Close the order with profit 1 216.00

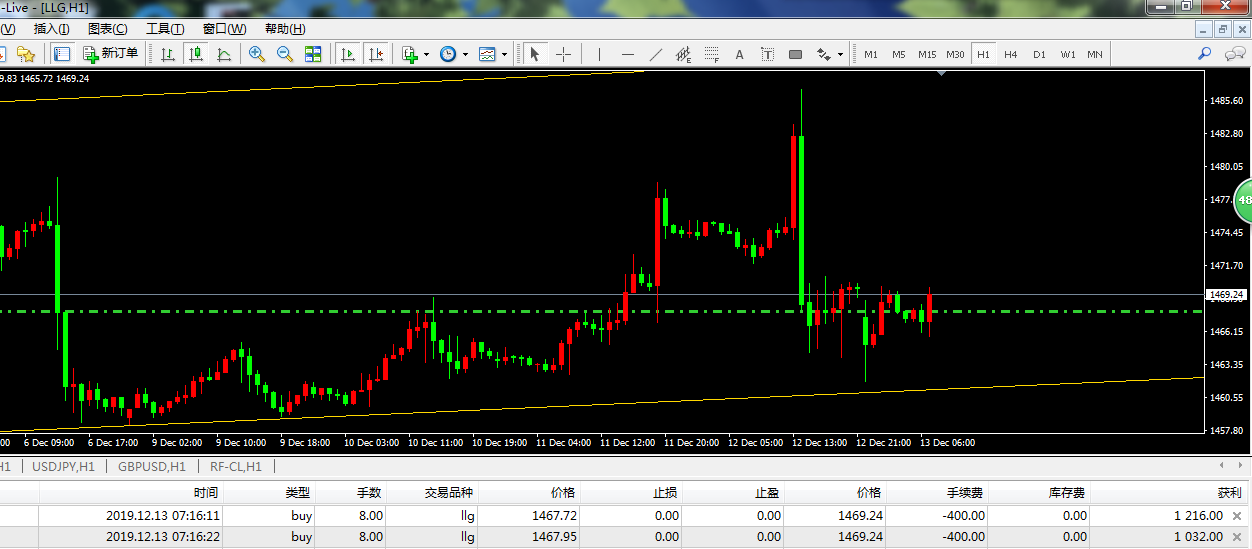pos(1237,516)
